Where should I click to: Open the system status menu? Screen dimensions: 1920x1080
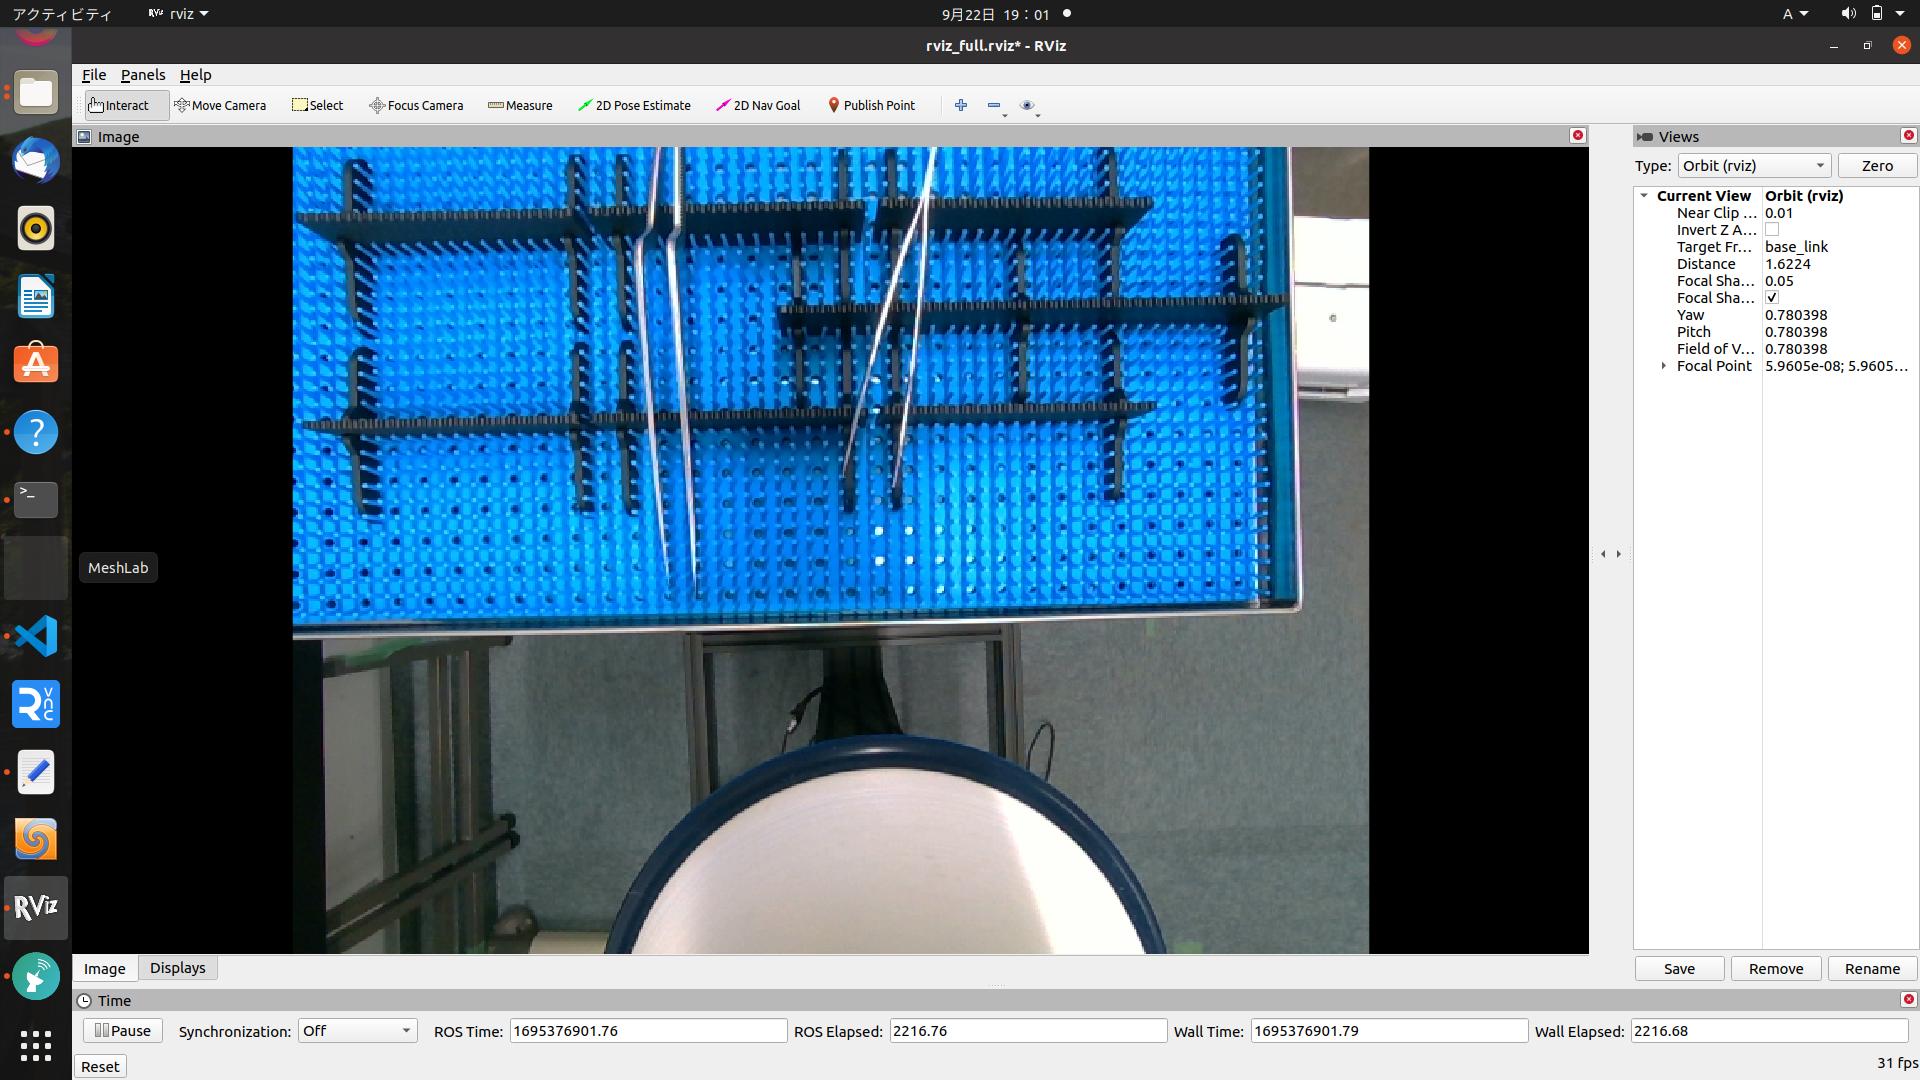[1872, 14]
